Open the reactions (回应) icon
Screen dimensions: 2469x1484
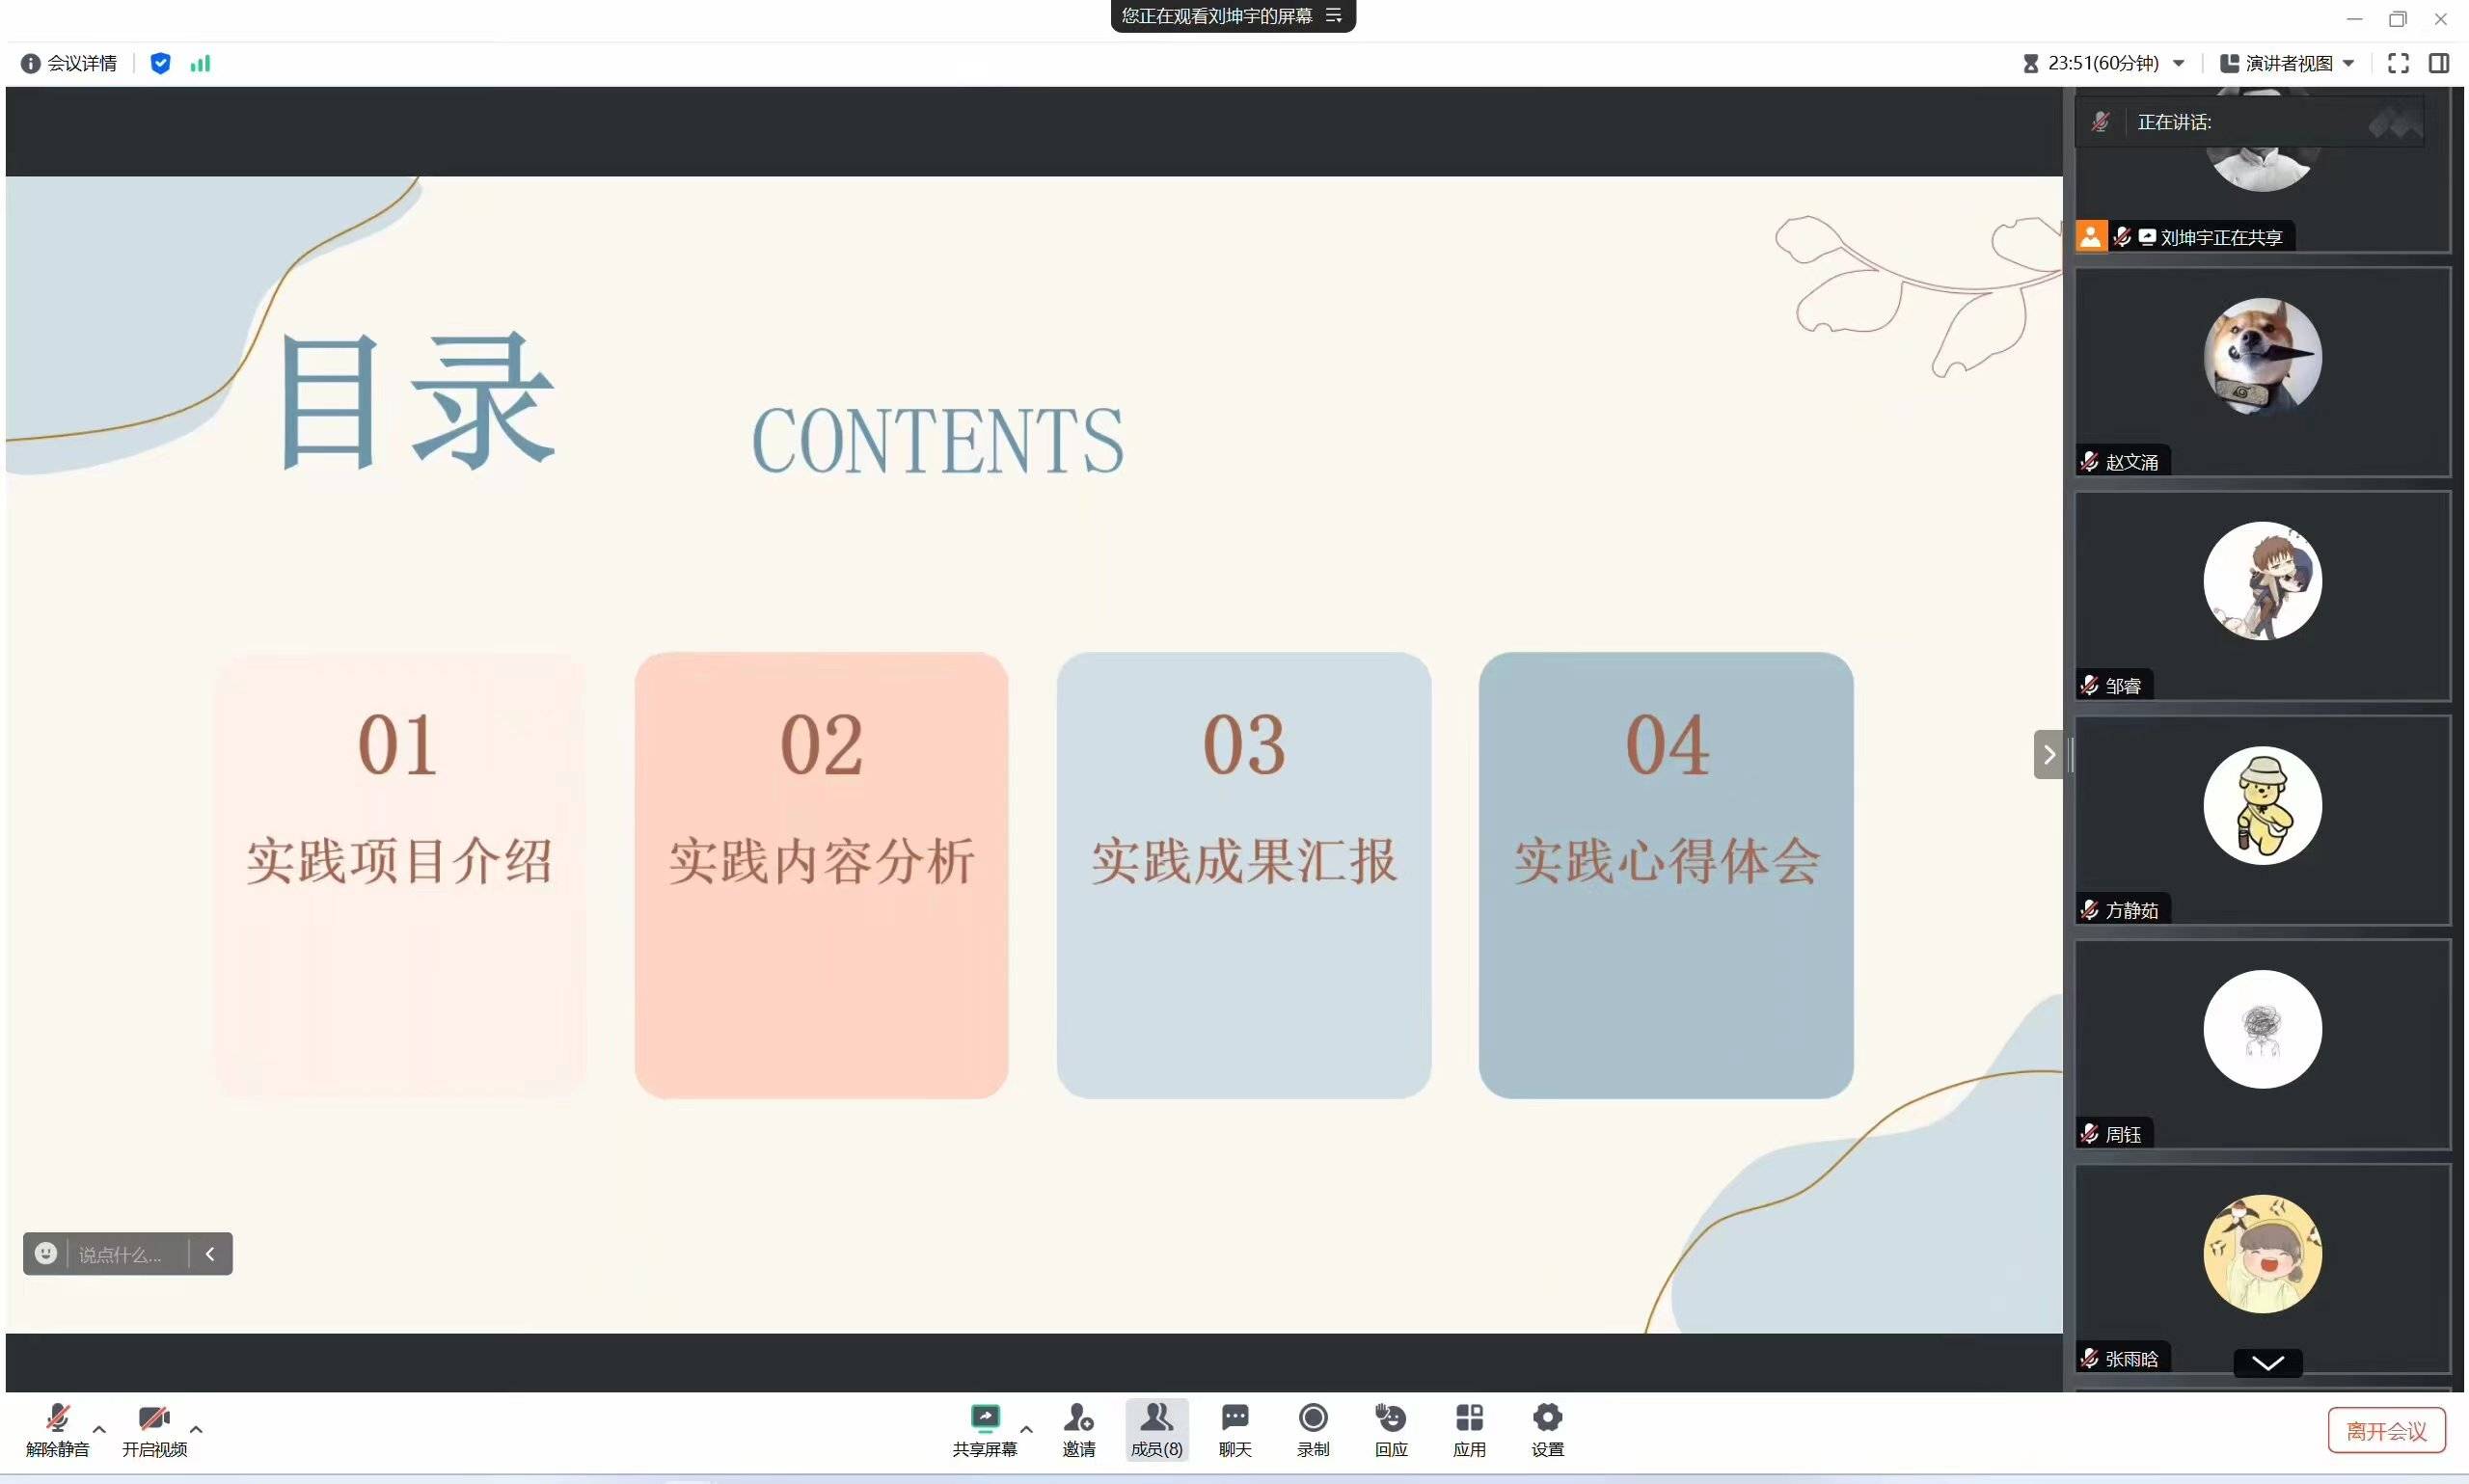pos(1390,1420)
